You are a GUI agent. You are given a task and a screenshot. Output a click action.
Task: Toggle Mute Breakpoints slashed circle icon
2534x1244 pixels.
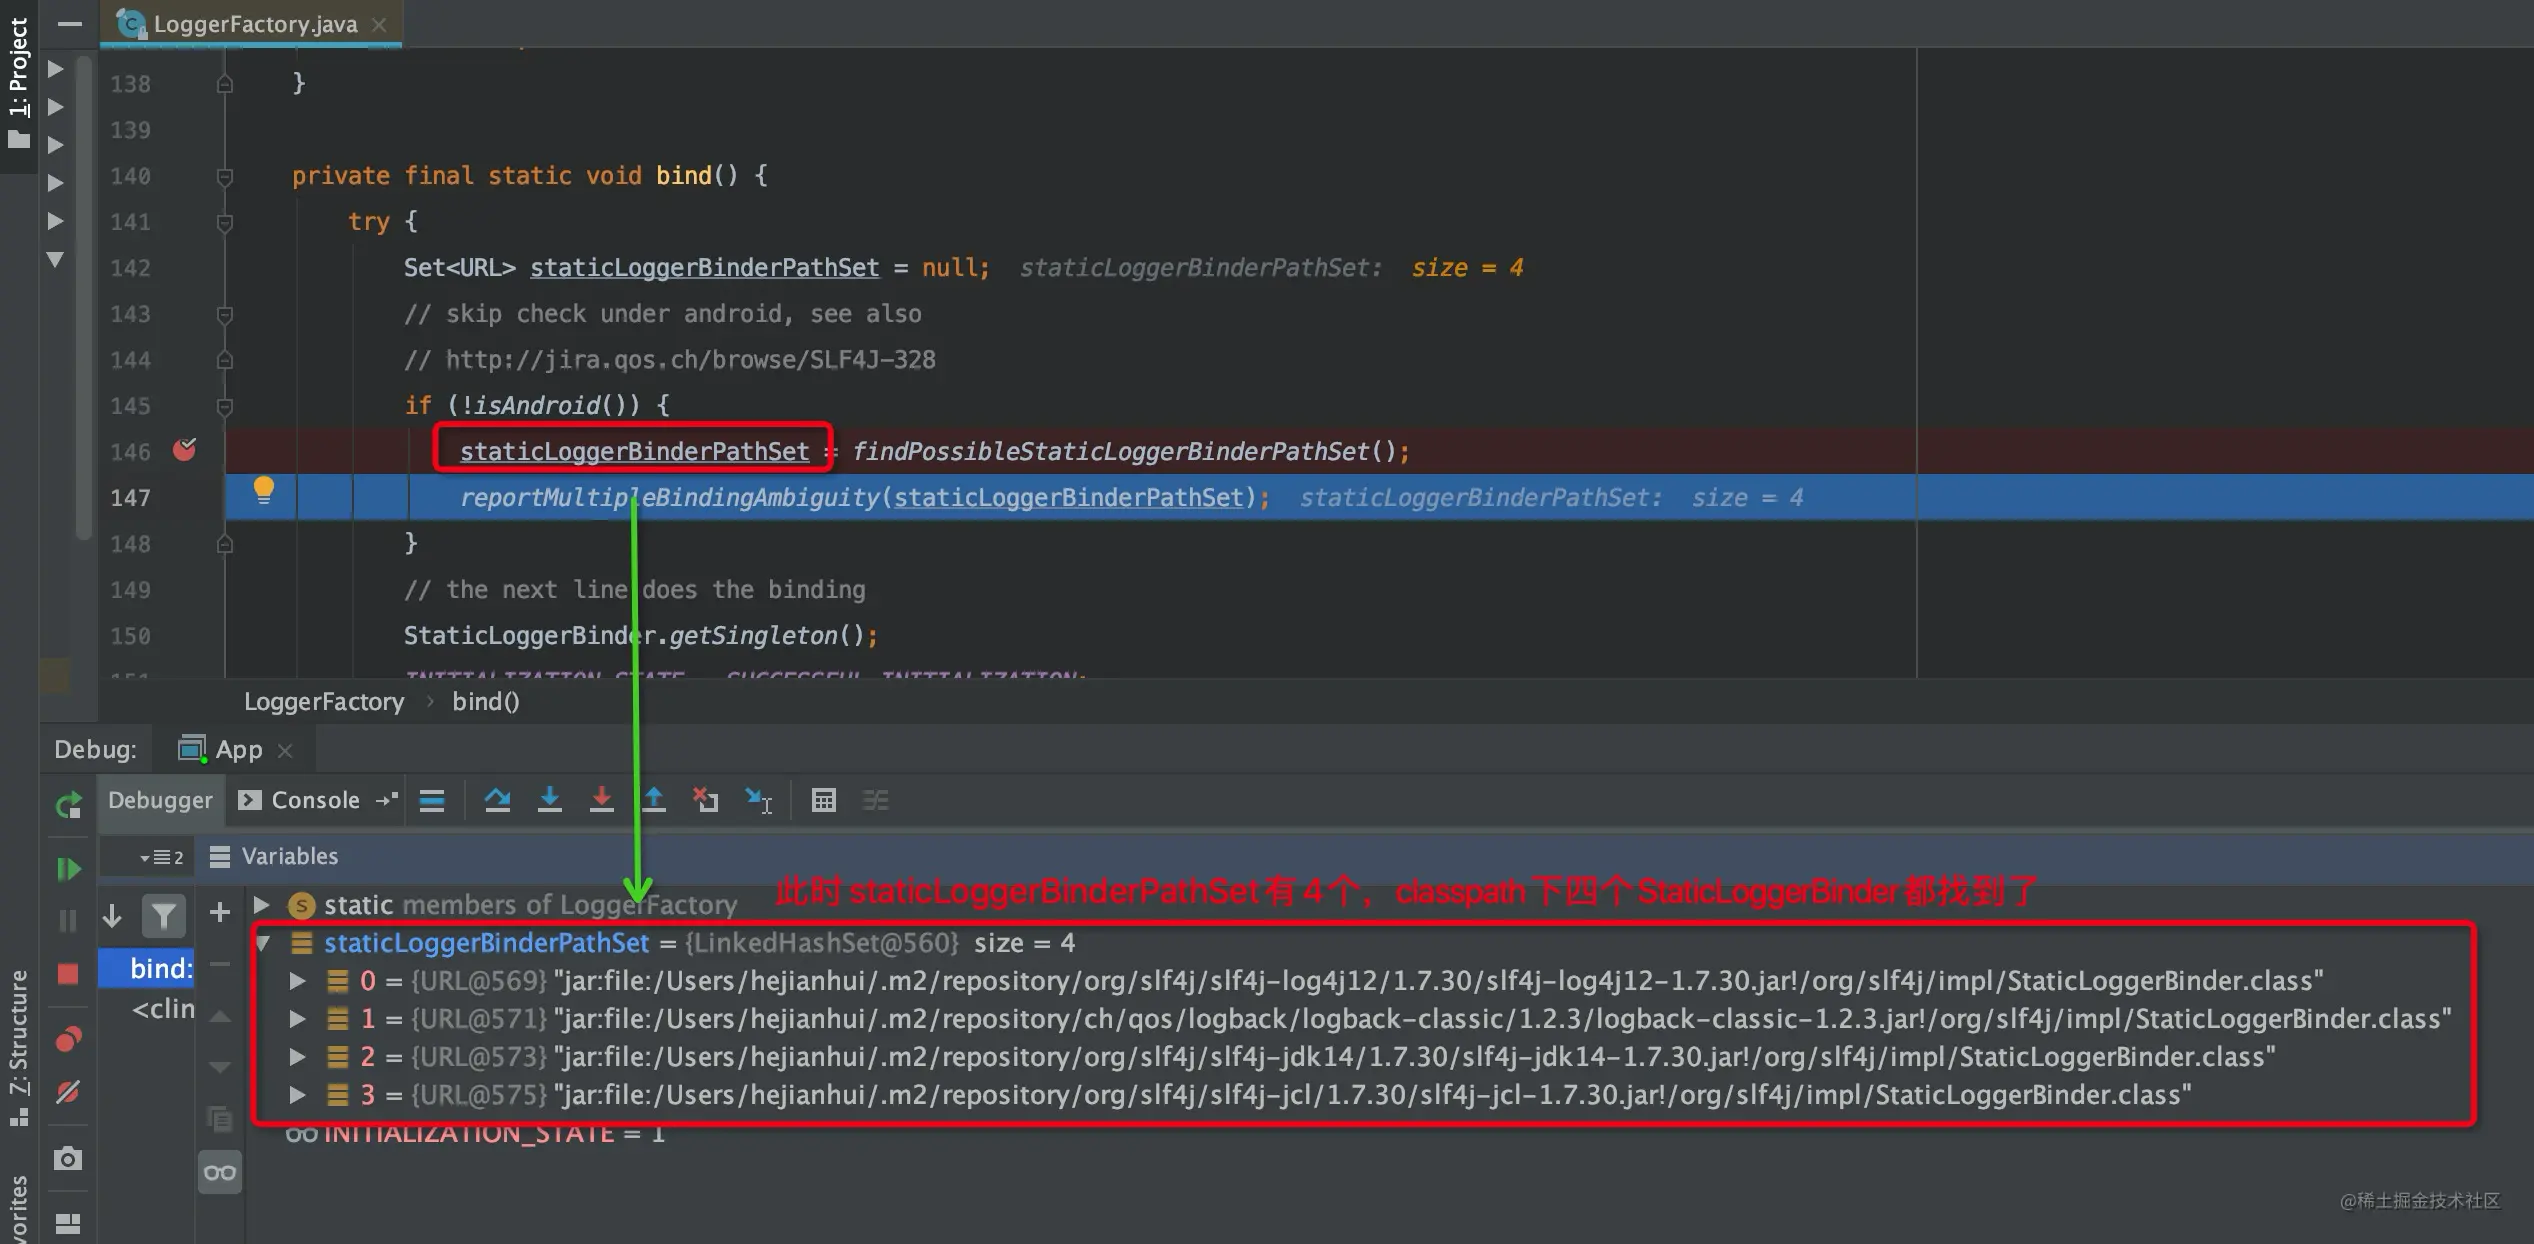(x=68, y=1092)
